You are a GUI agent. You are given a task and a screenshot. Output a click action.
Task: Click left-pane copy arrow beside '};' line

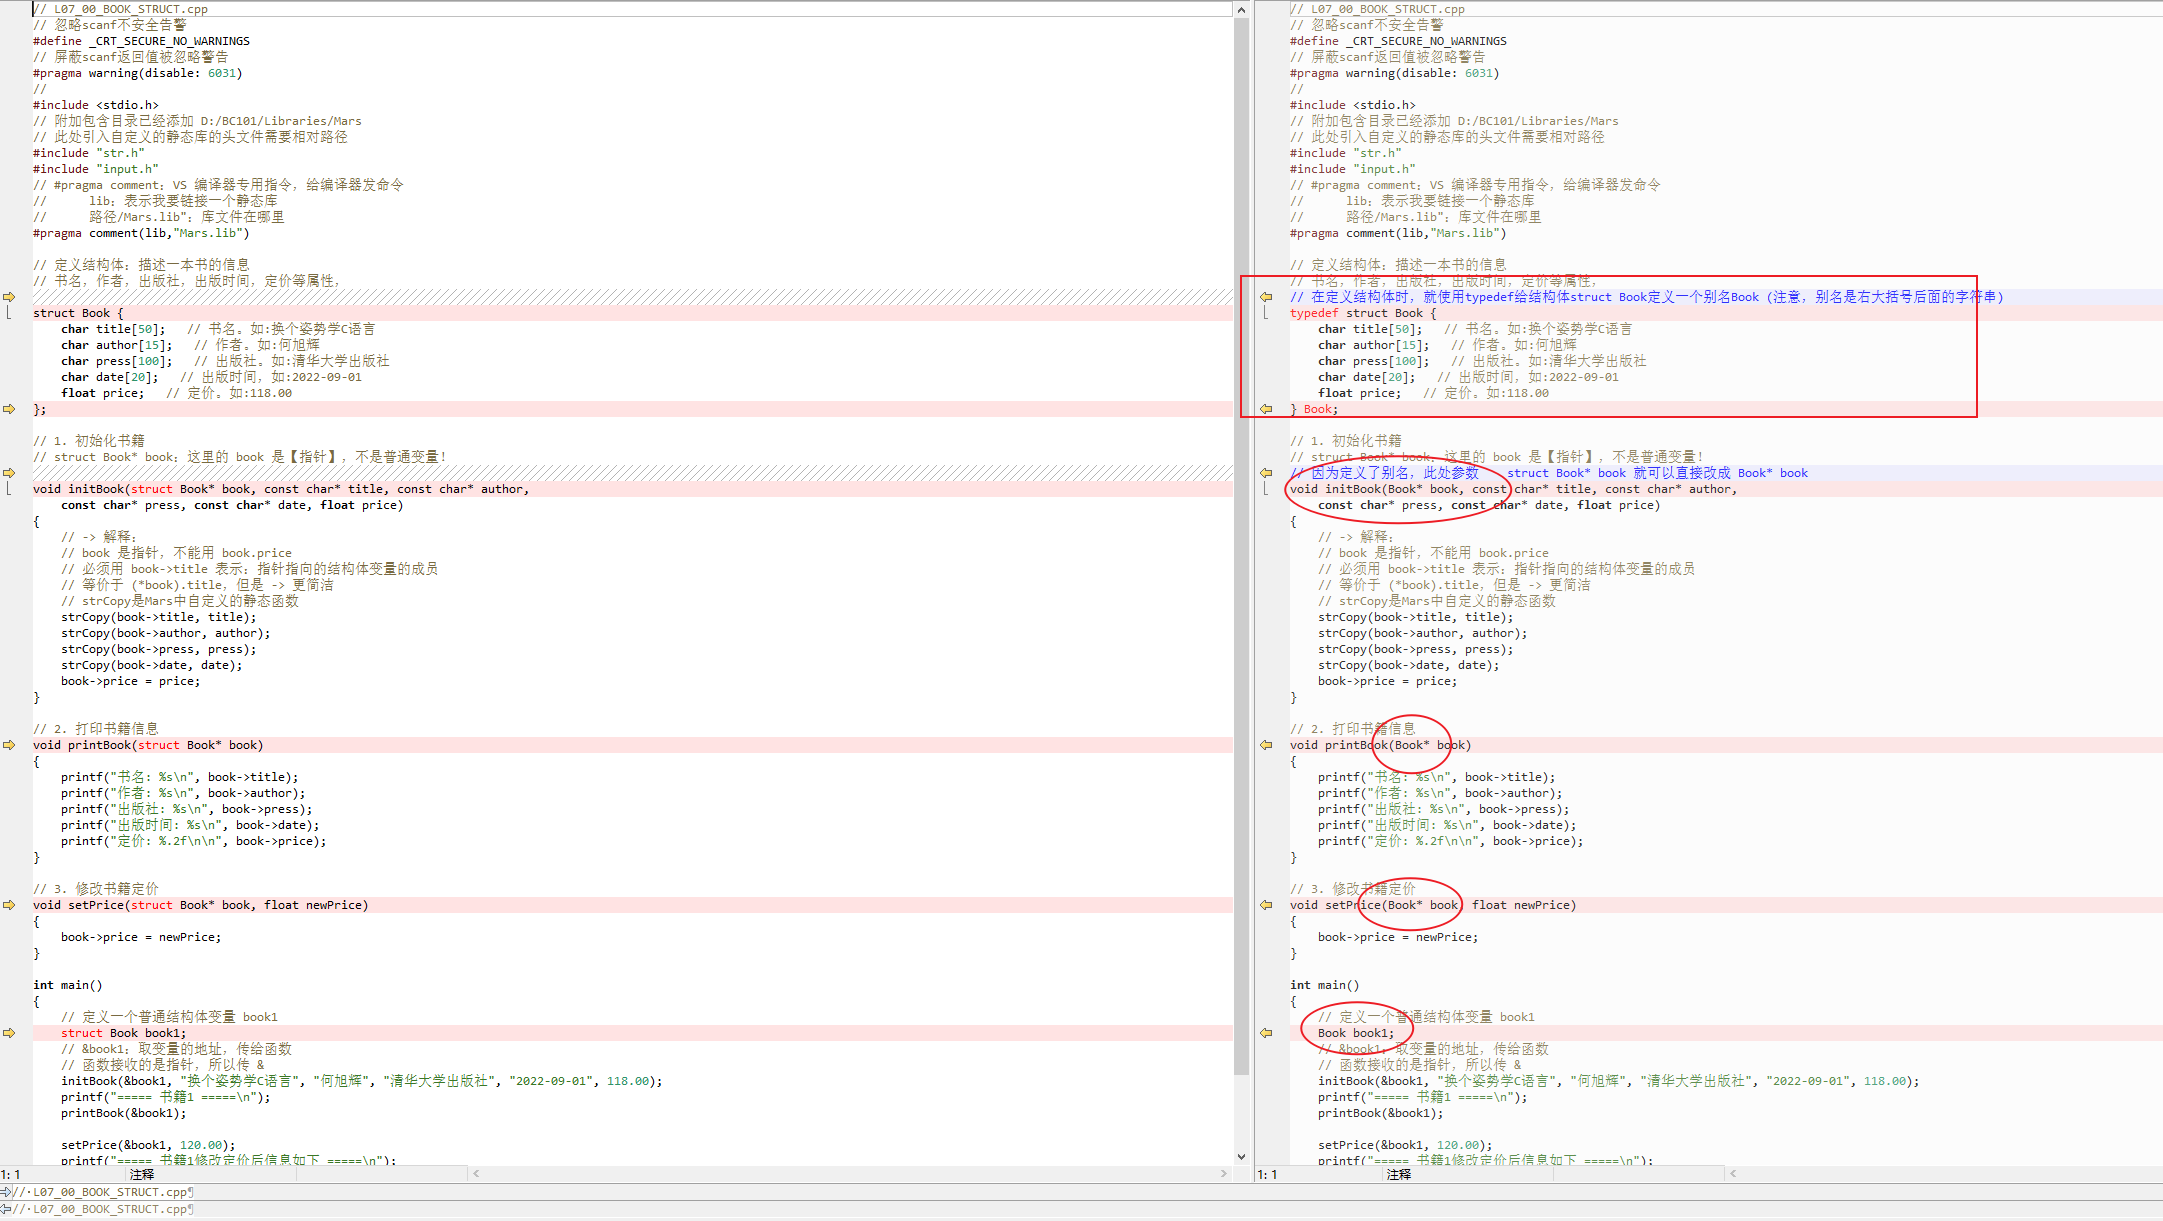[9, 409]
